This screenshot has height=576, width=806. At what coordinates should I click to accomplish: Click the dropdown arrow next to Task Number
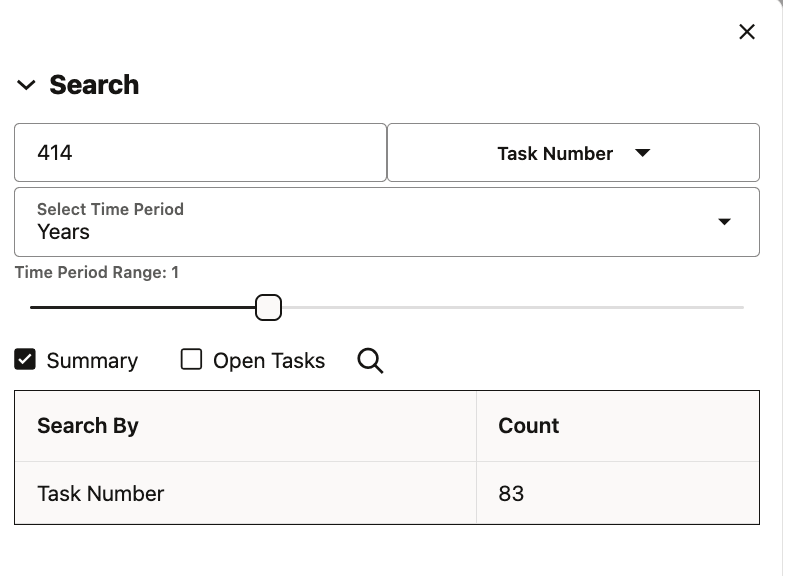click(644, 153)
